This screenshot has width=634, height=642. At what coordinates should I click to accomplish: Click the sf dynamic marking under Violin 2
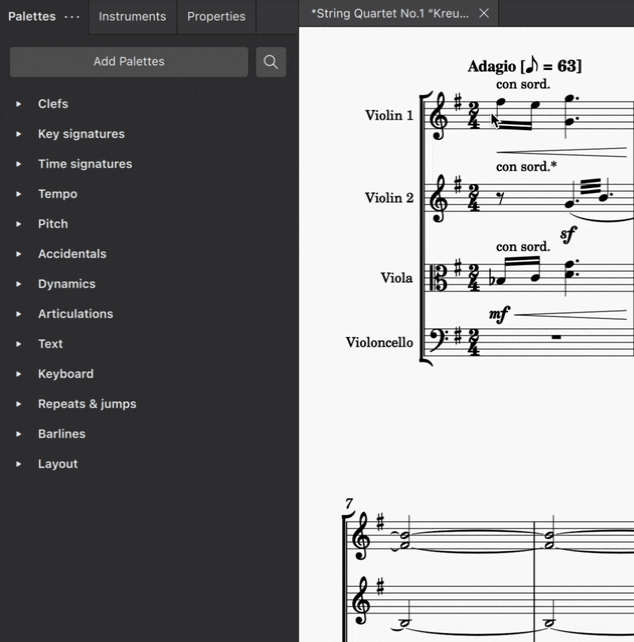(x=568, y=235)
